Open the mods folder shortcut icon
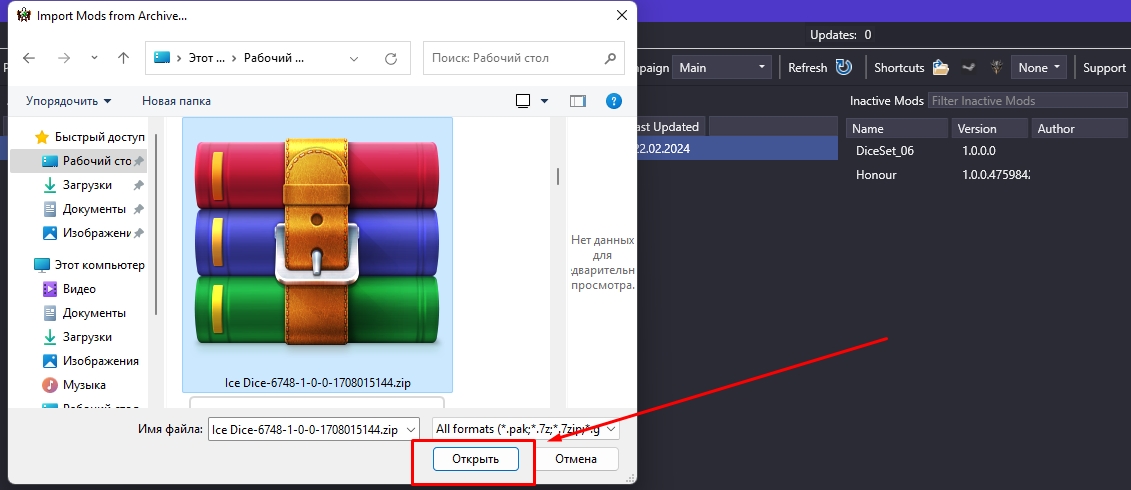1131x490 pixels. pyautogui.click(x=941, y=67)
